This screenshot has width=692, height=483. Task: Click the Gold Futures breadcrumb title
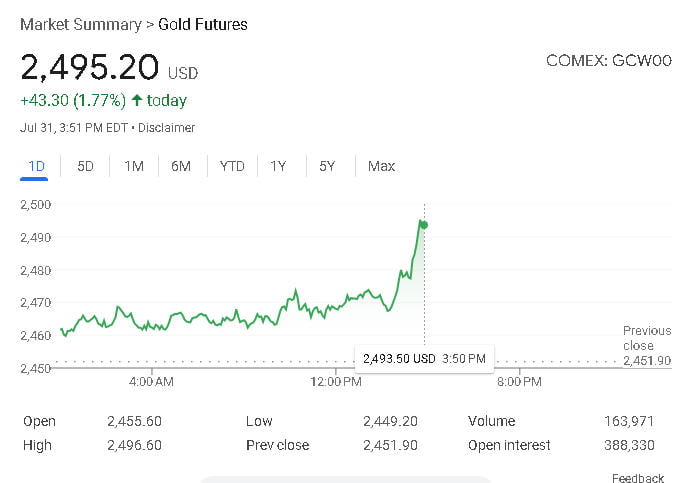(x=203, y=24)
